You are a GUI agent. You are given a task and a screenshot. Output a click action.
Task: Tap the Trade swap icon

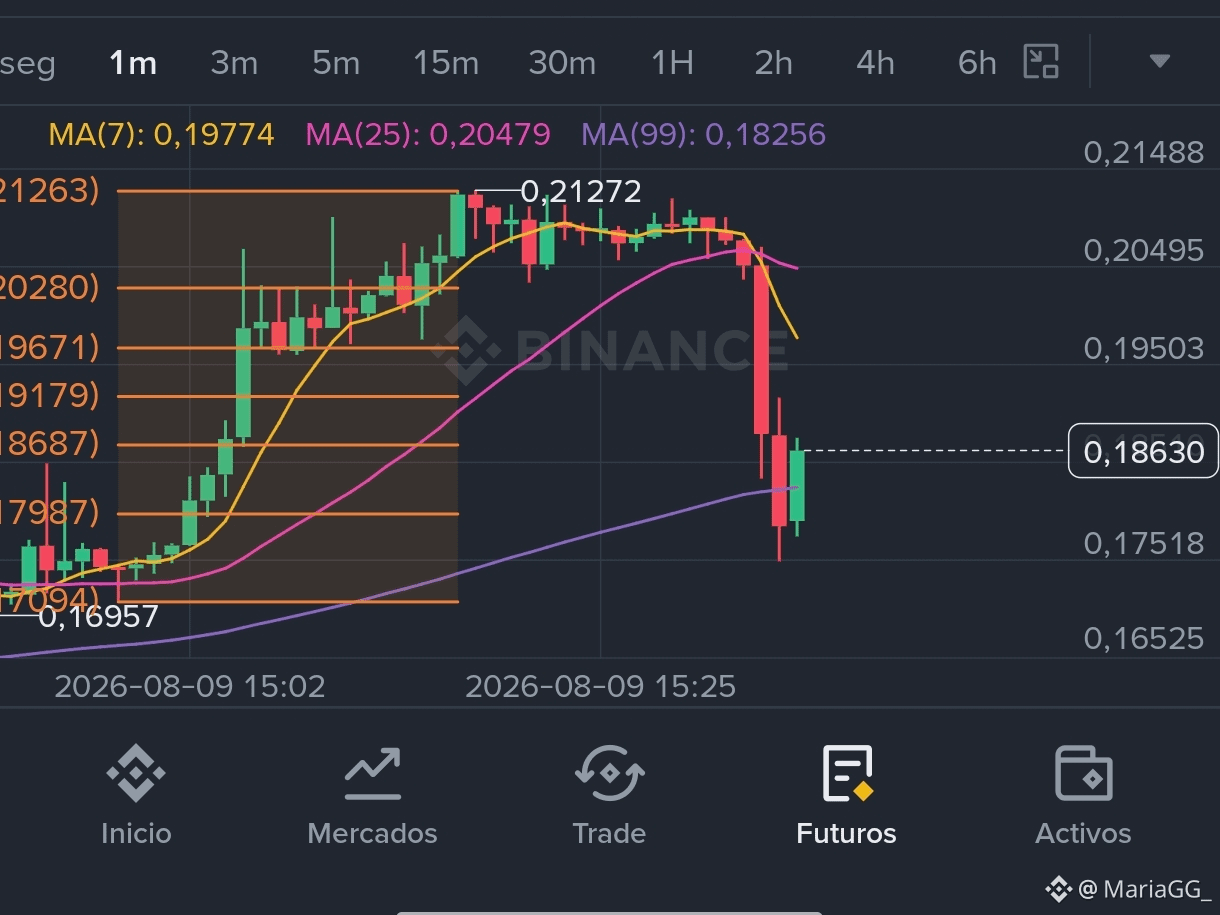click(x=609, y=774)
